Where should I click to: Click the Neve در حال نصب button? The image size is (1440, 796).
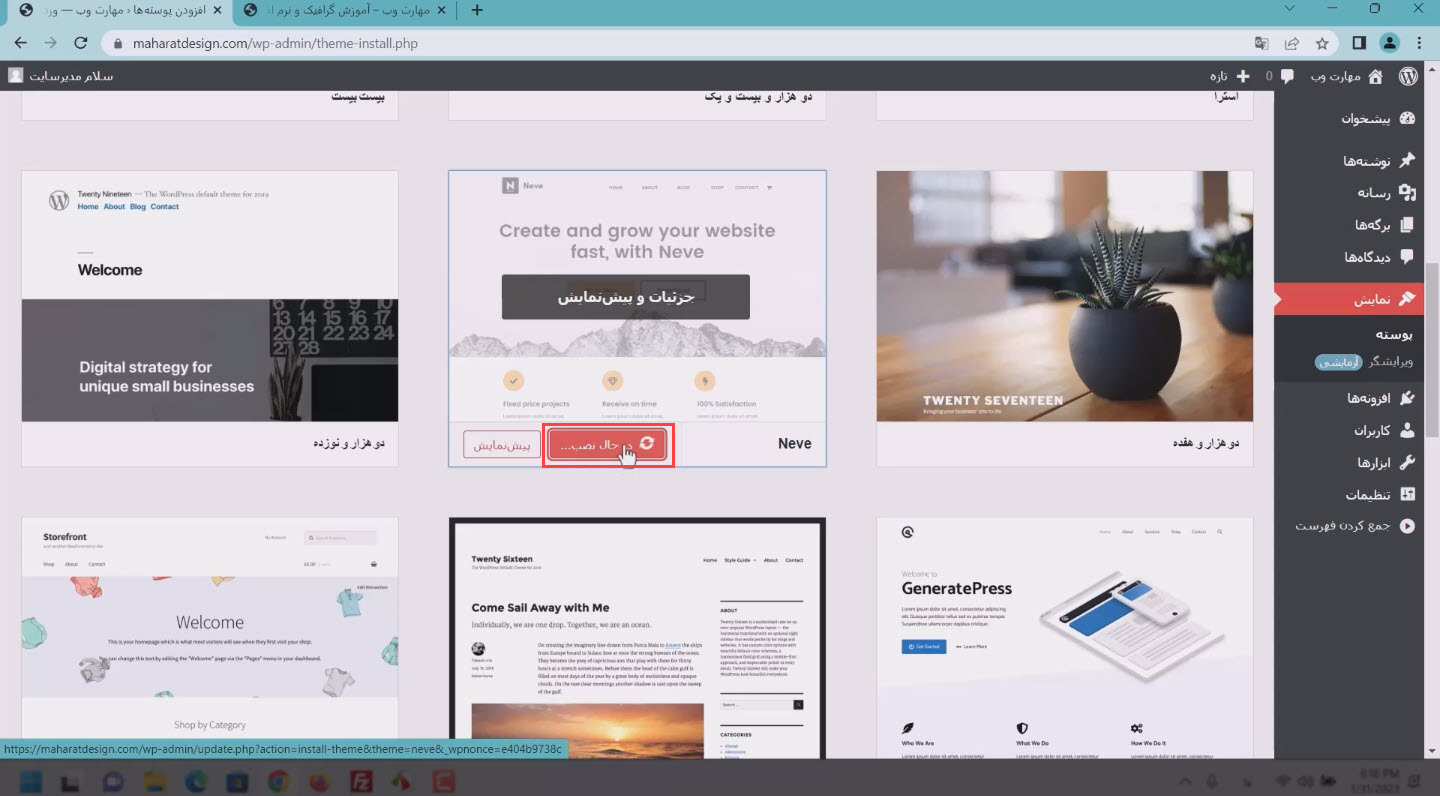click(x=607, y=444)
